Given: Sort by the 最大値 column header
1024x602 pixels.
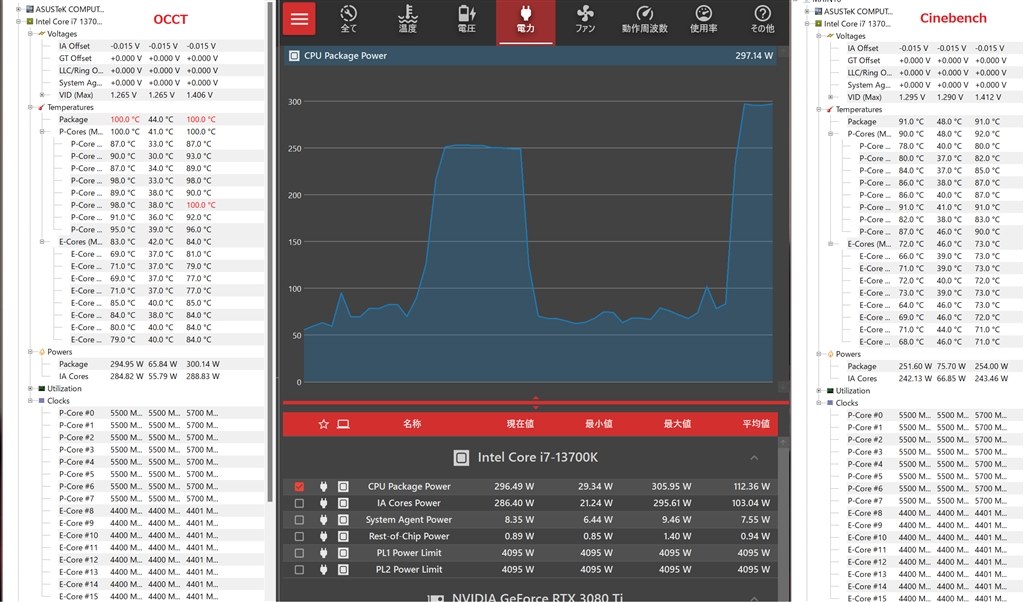Looking at the screenshot, I should (677, 424).
